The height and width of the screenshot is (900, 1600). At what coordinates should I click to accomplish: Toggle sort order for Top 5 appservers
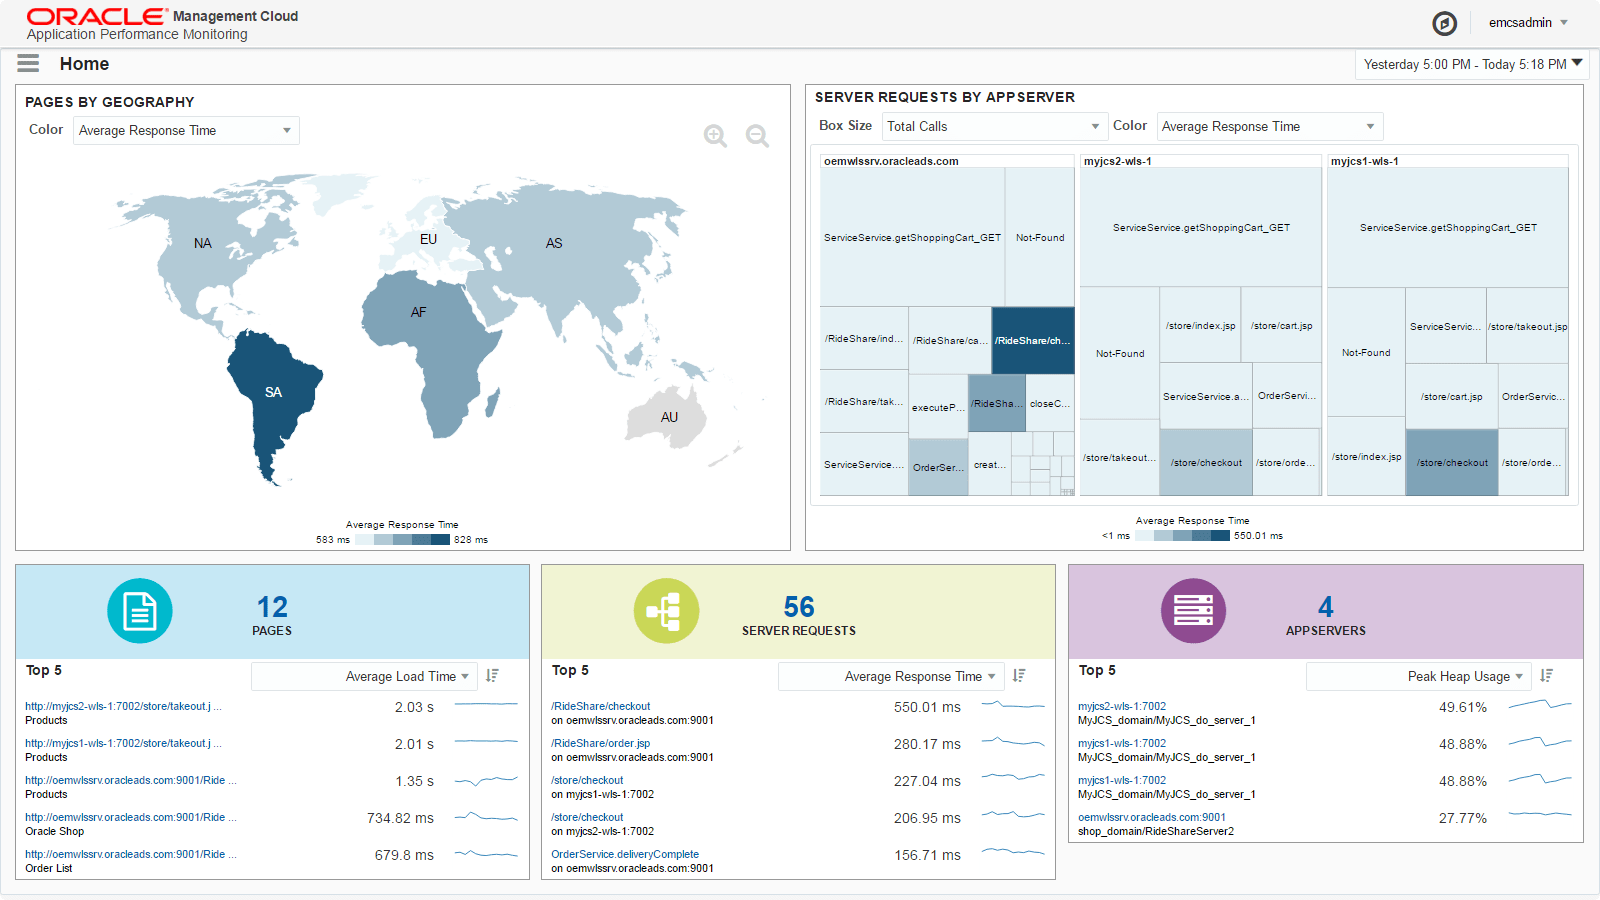pos(1547,676)
